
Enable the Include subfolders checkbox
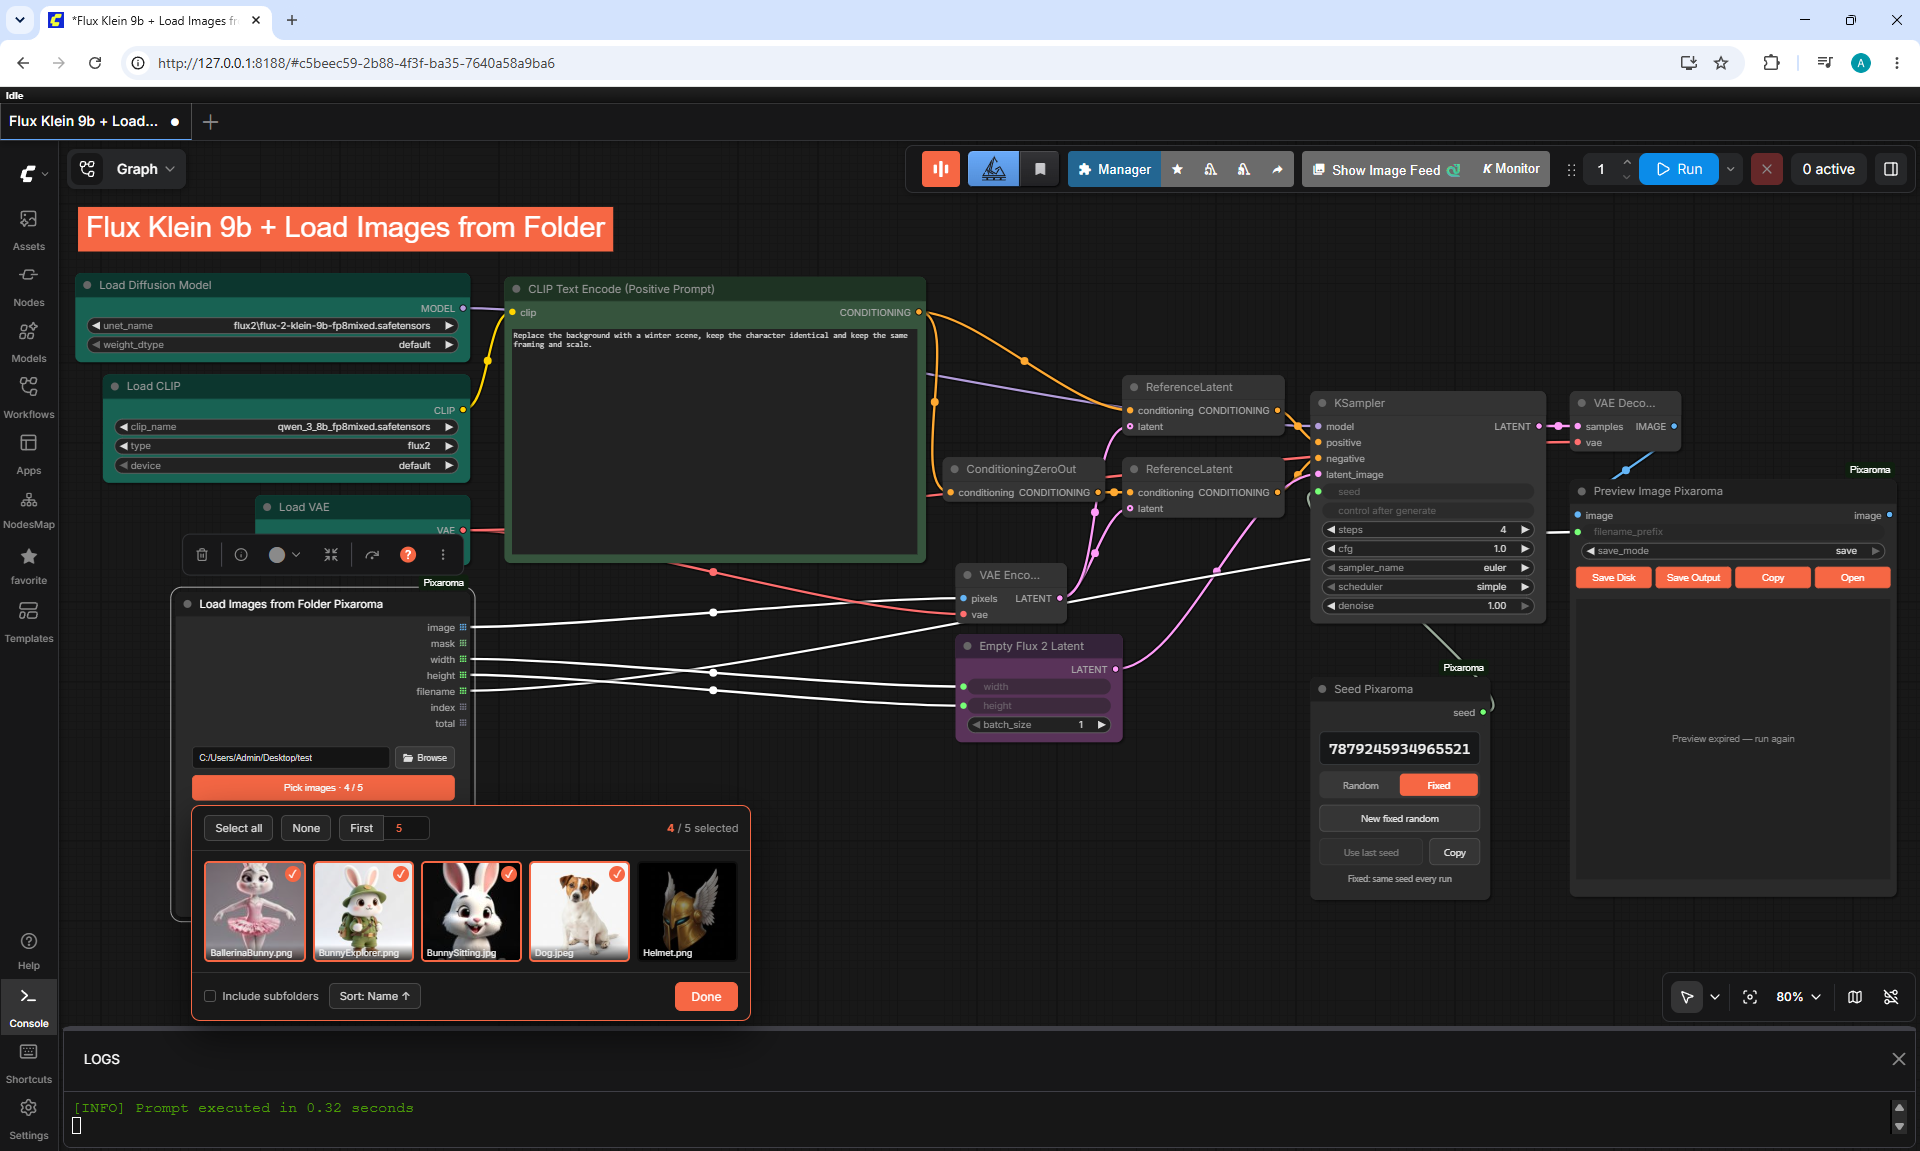(210, 996)
